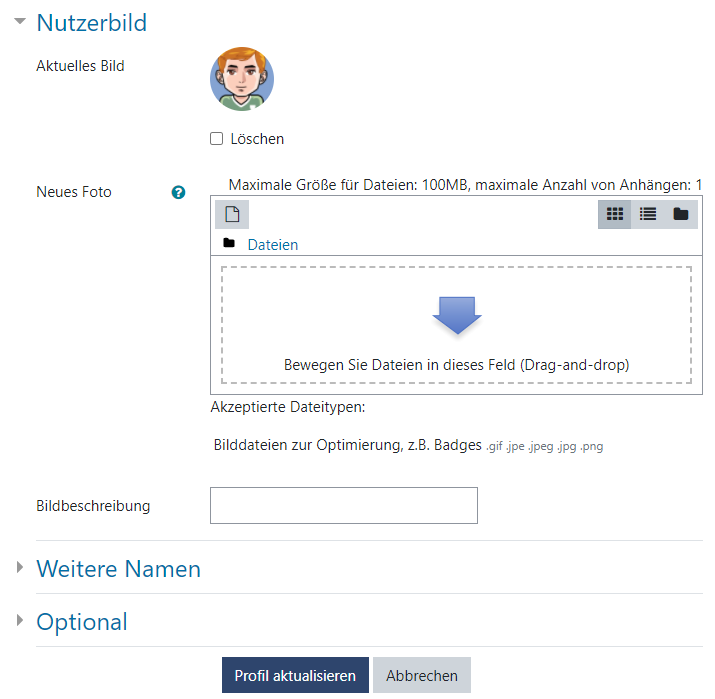
Task: Switch file view to grid icons
Action: click(615, 214)
